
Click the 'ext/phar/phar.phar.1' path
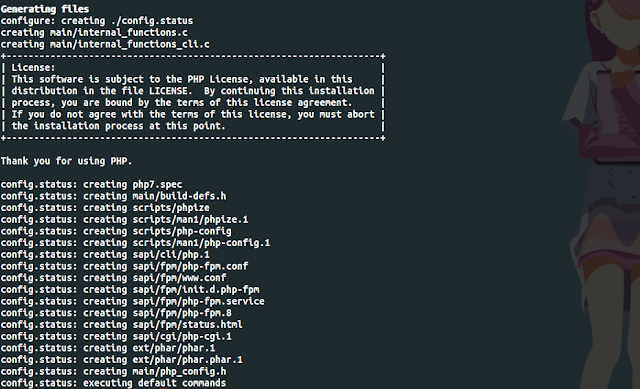[x=187, y=360]
